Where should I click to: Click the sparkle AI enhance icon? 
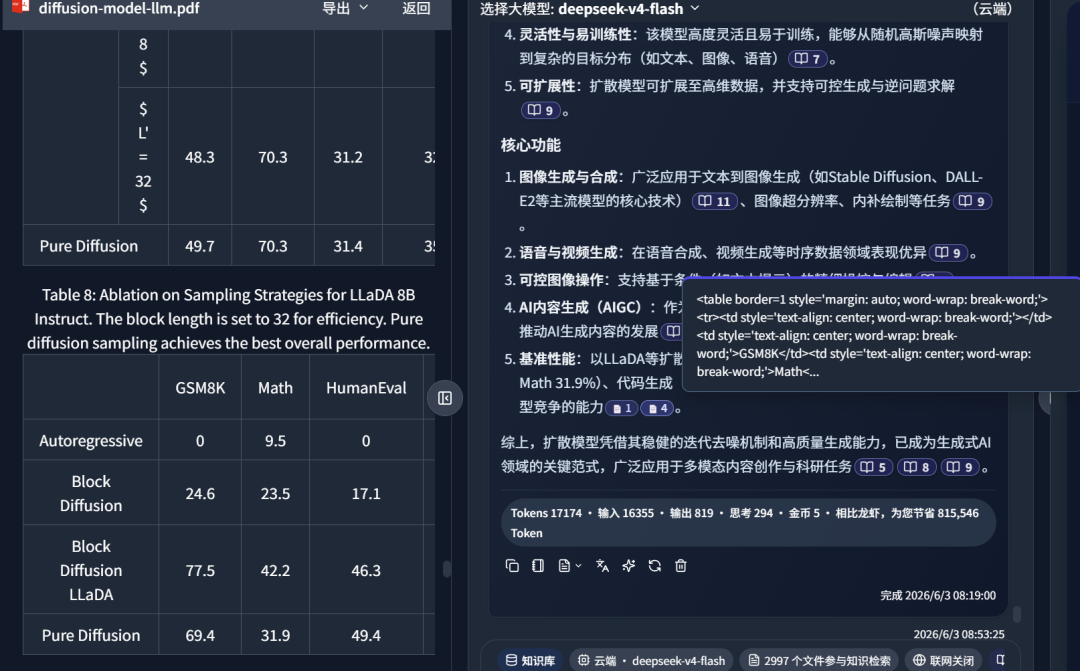[x=628, y=566]
